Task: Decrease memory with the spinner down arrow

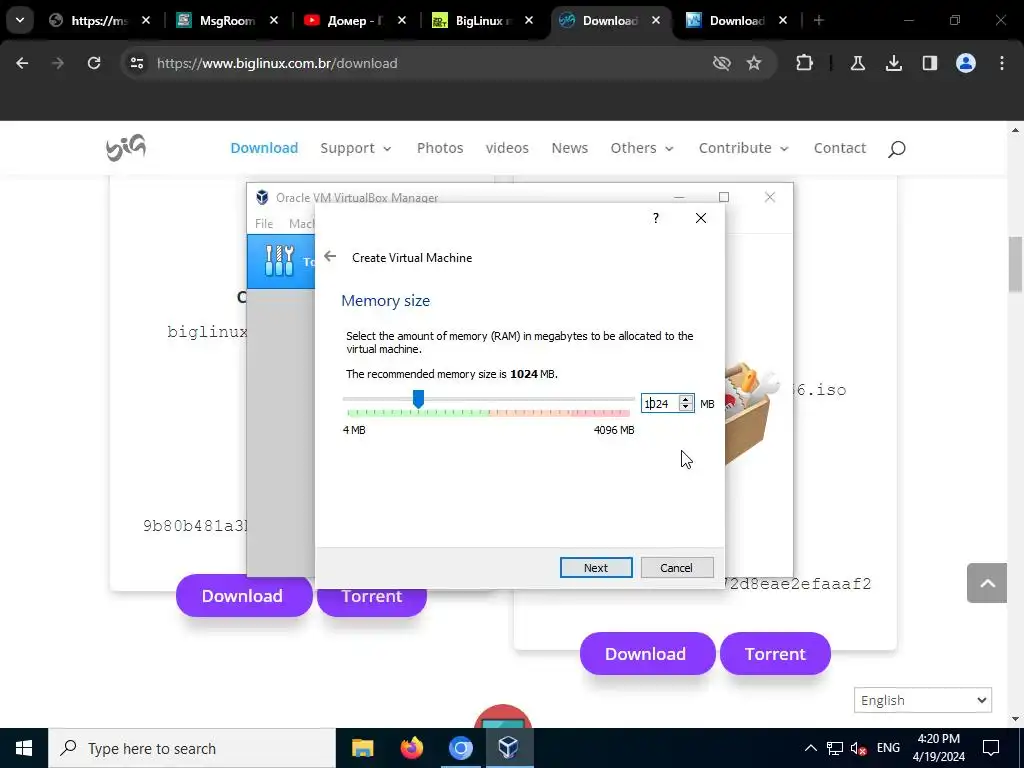Action: [686, 408]
